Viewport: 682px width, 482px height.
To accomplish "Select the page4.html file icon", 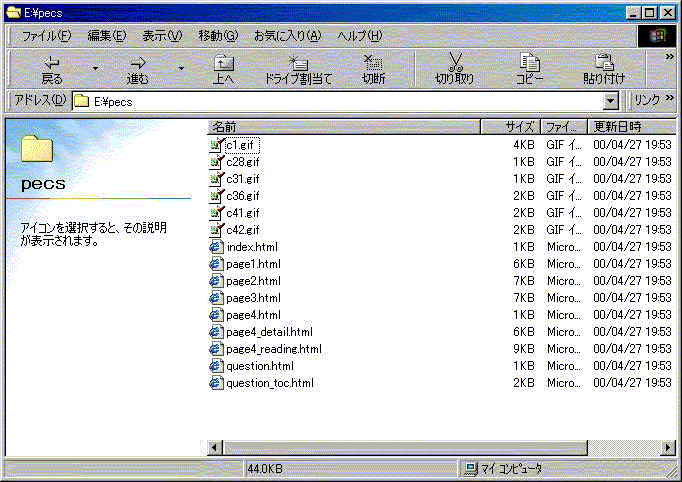I will pos(216,315).
